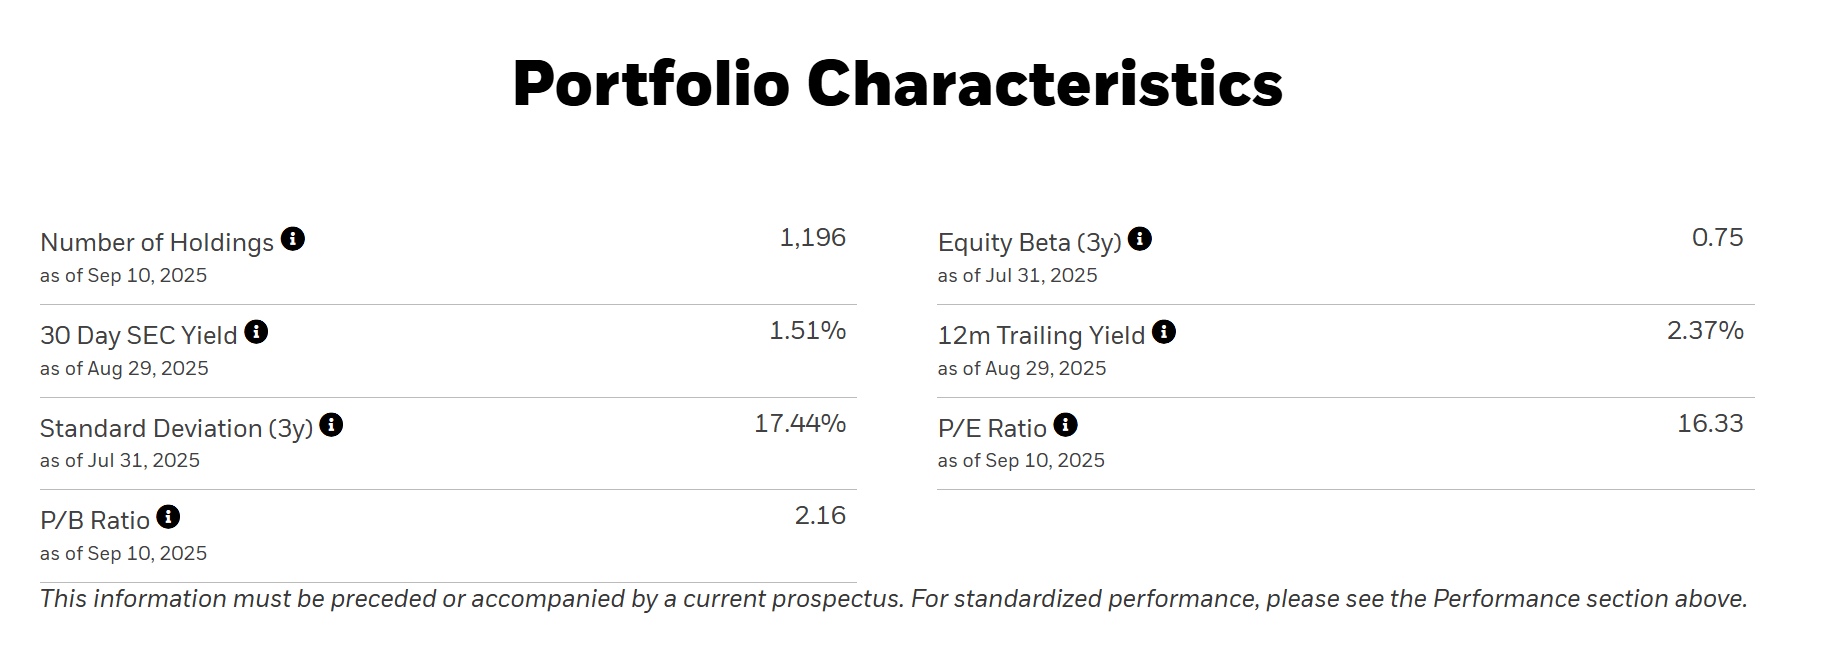
Task: Click the P/B Ratio info icon
Action: 168,517
